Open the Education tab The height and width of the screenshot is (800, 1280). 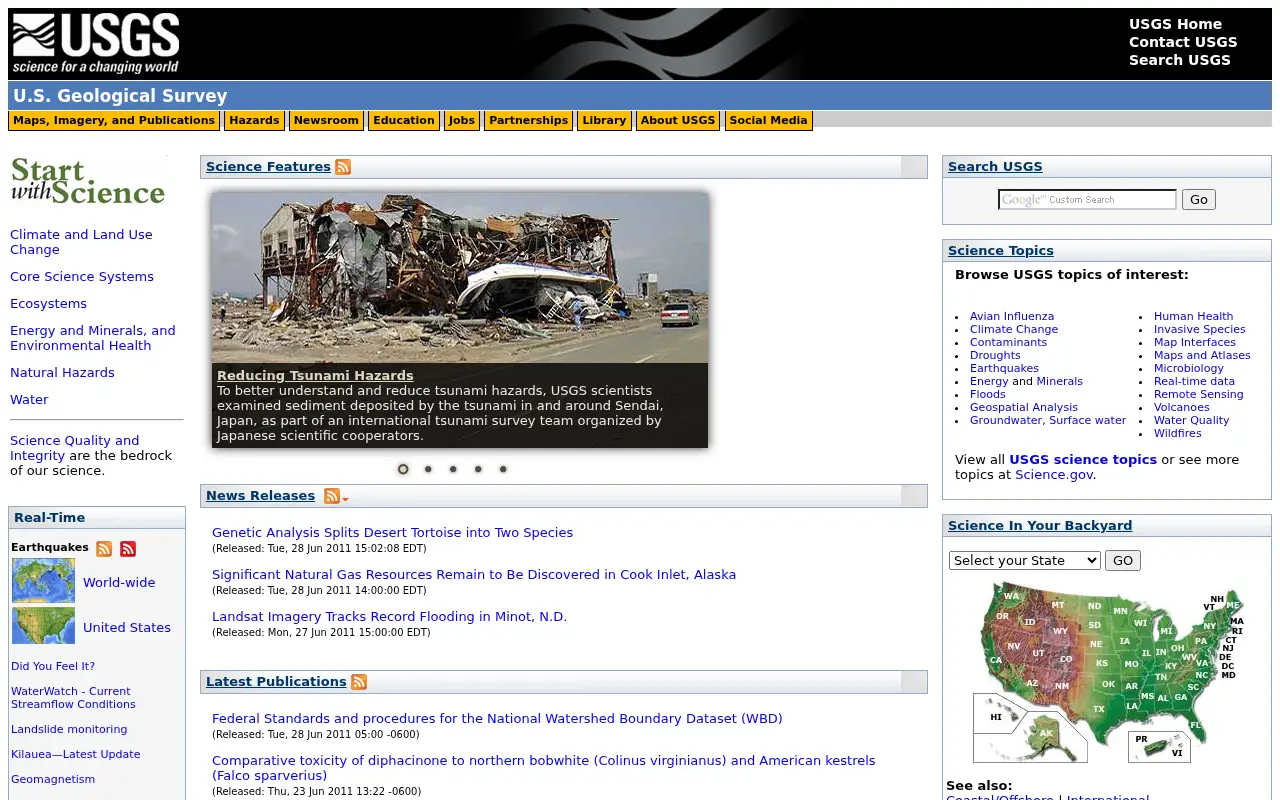(404, 121)
